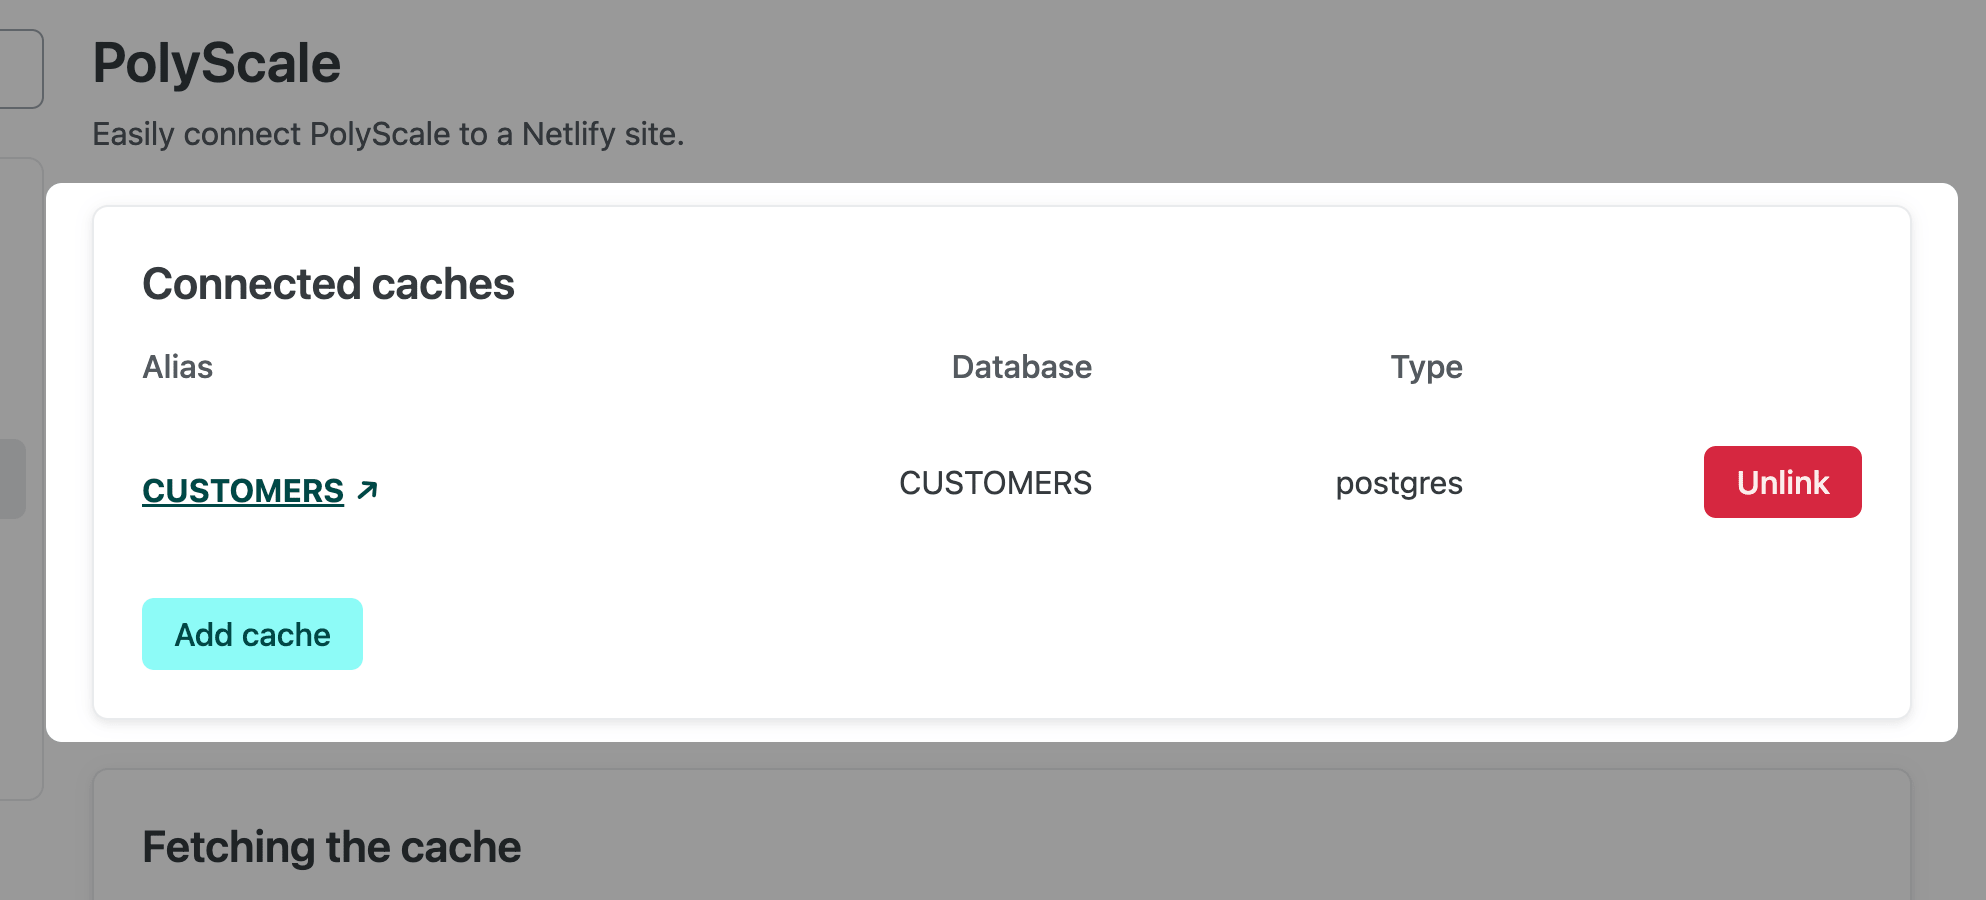The height and width of the screenshot is (900, 1986).
Task: Click the Fetching the cache heading
Action: [x=332, y=847]
